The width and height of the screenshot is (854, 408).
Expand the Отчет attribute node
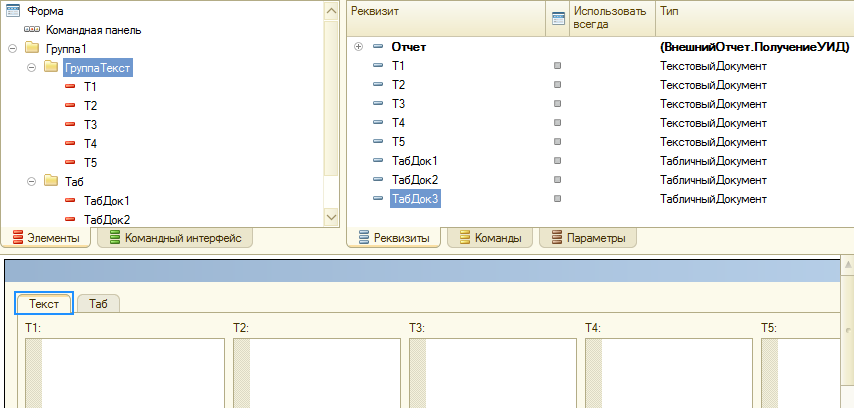(358, 47)
